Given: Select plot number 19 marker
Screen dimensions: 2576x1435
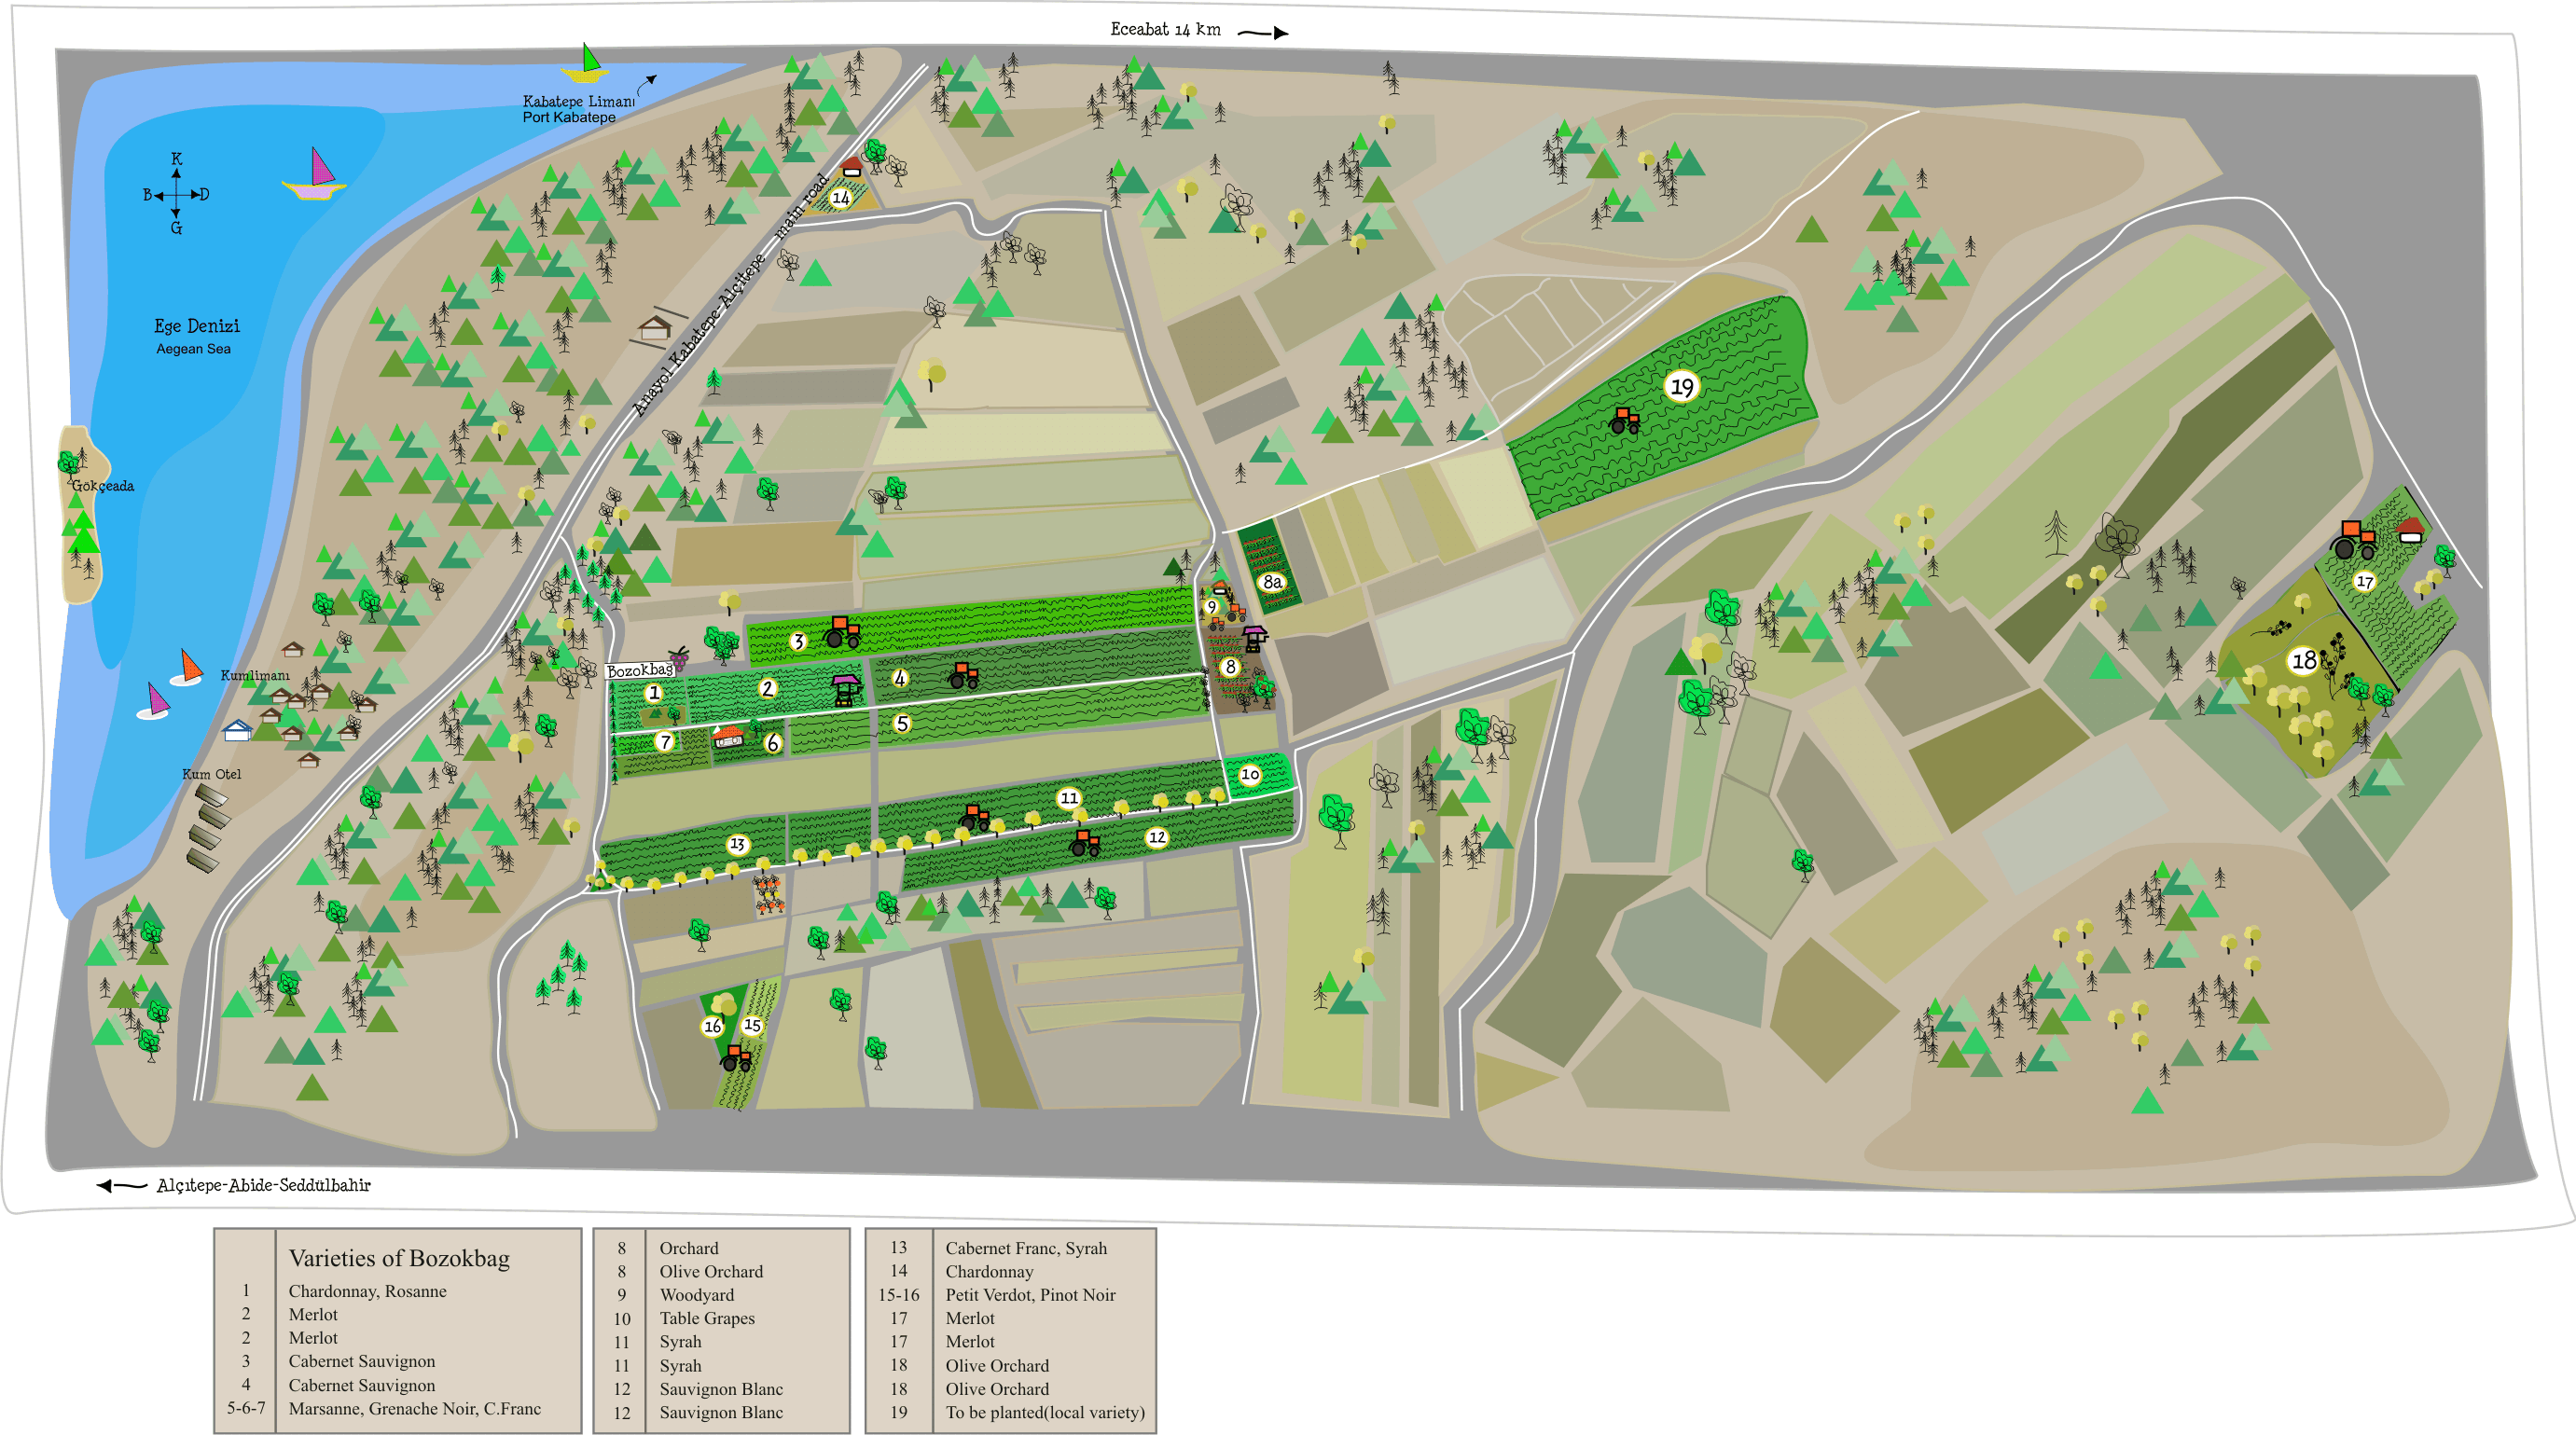Looking at the screenshot, I should [x=1682, y=387].
